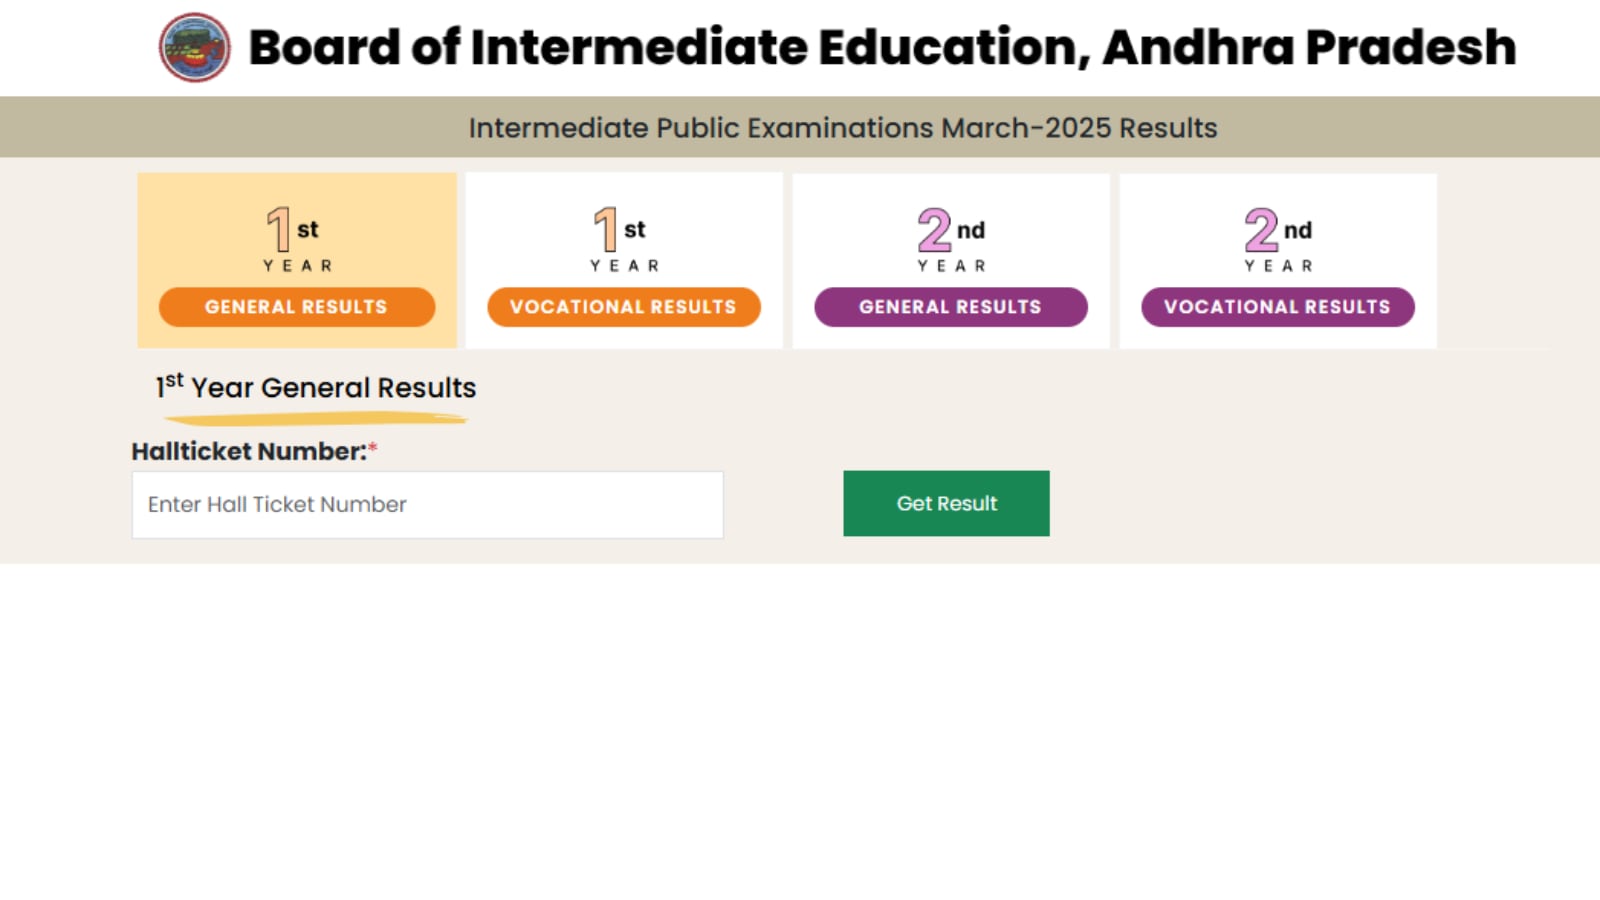The height and width of the screenshot is (900, 1600).
Task: Click "YEAR" text in highlighted 1st General card
Action: (x=297, y=266)
